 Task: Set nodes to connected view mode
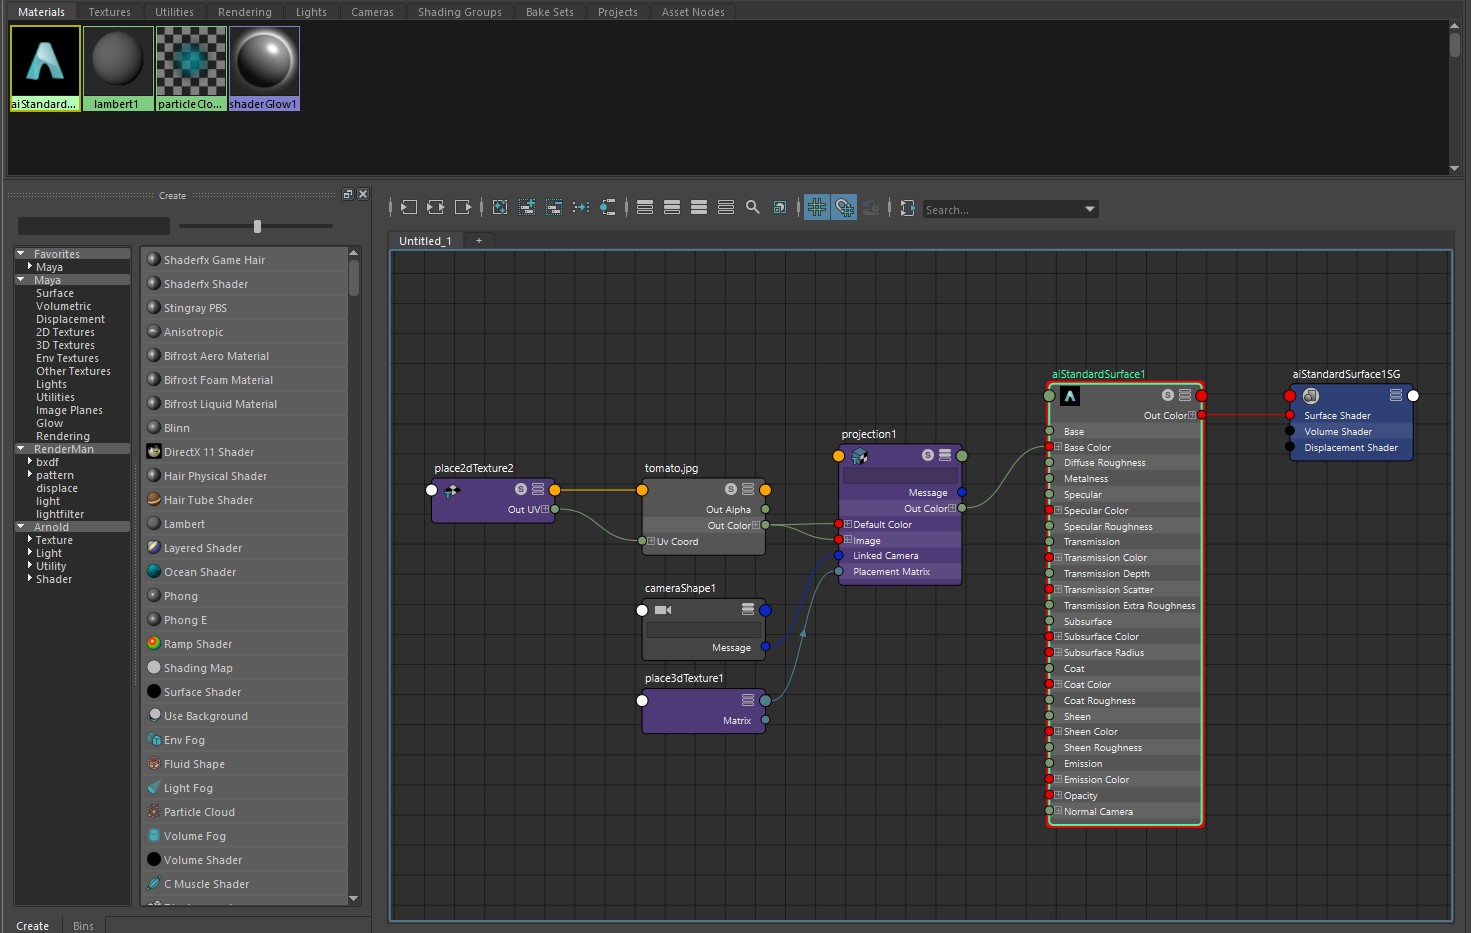pos(672,207)
